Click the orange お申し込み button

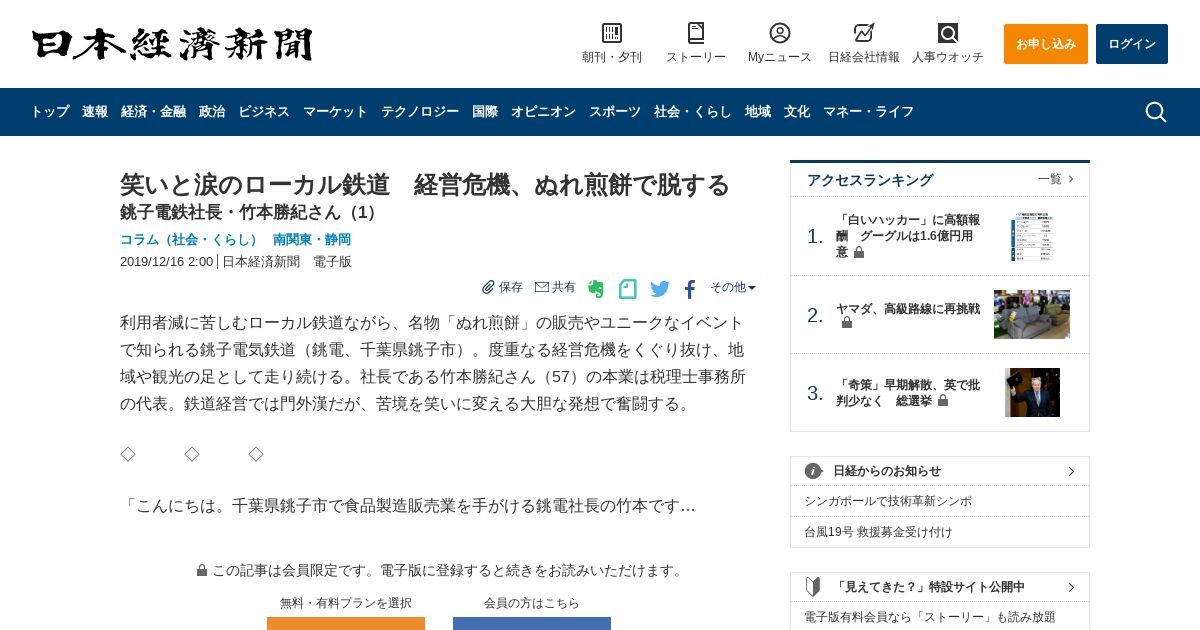tap(1046, 44)
